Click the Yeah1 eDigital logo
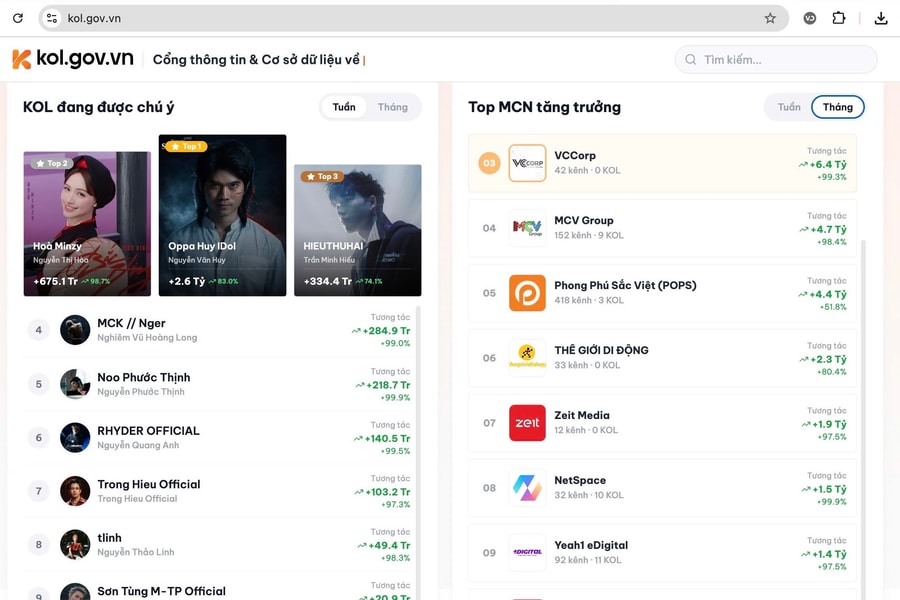This screenshot has width=900, height=600. point(527,552)
